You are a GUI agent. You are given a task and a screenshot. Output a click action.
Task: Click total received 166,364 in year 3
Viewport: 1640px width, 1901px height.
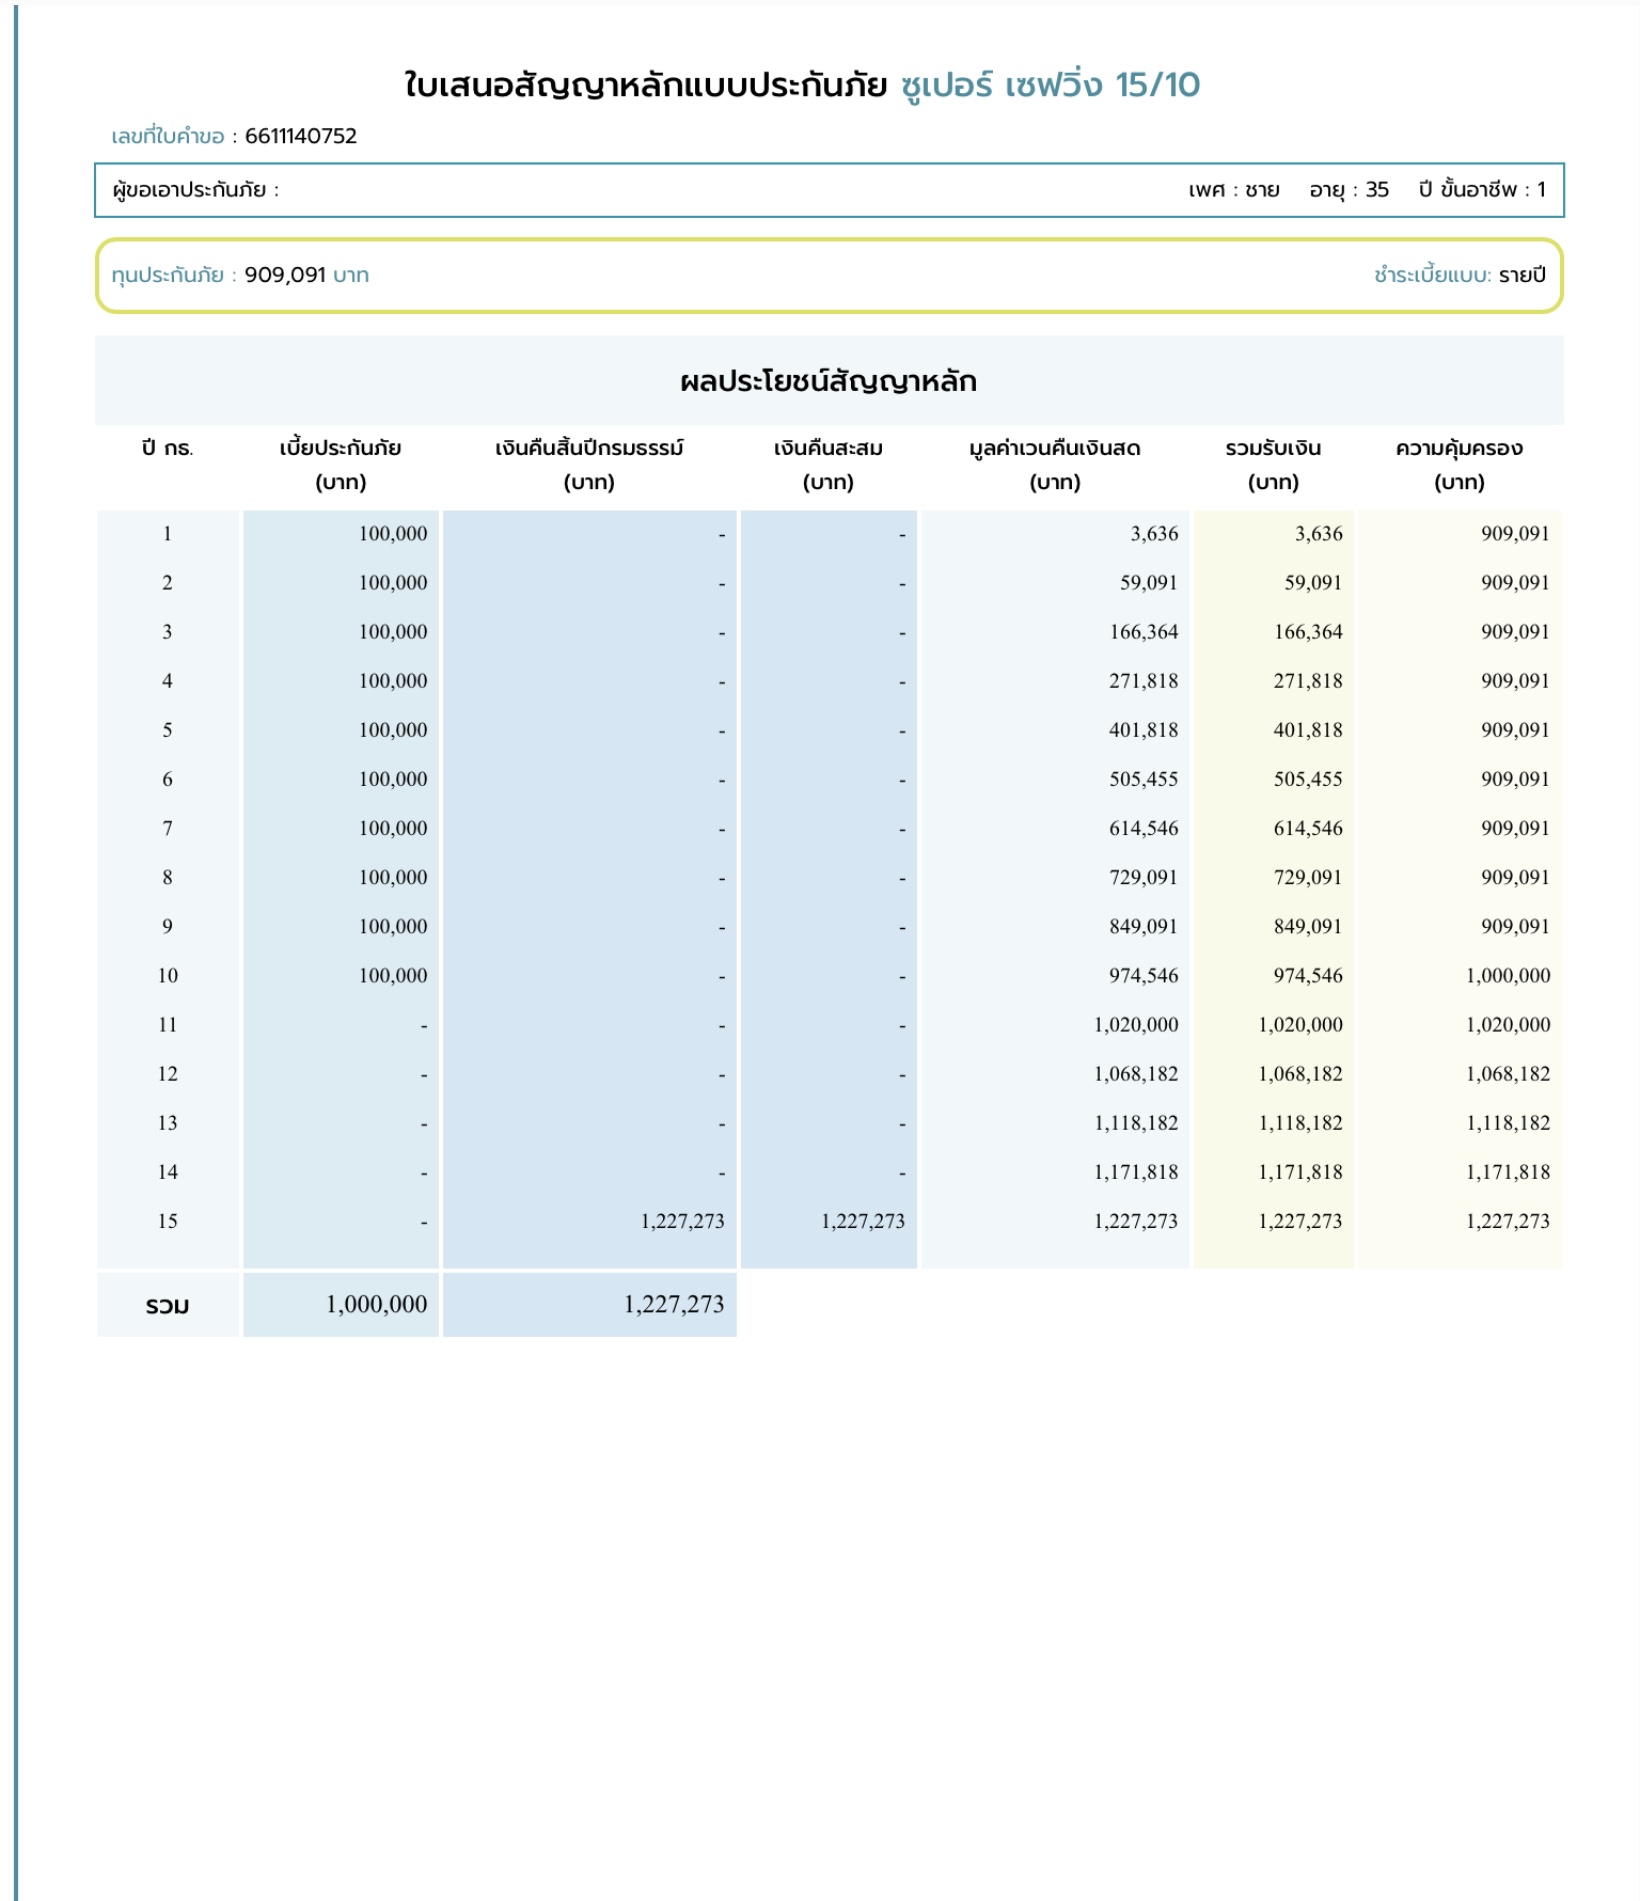pyautogui.click(x=1308, y=632)
